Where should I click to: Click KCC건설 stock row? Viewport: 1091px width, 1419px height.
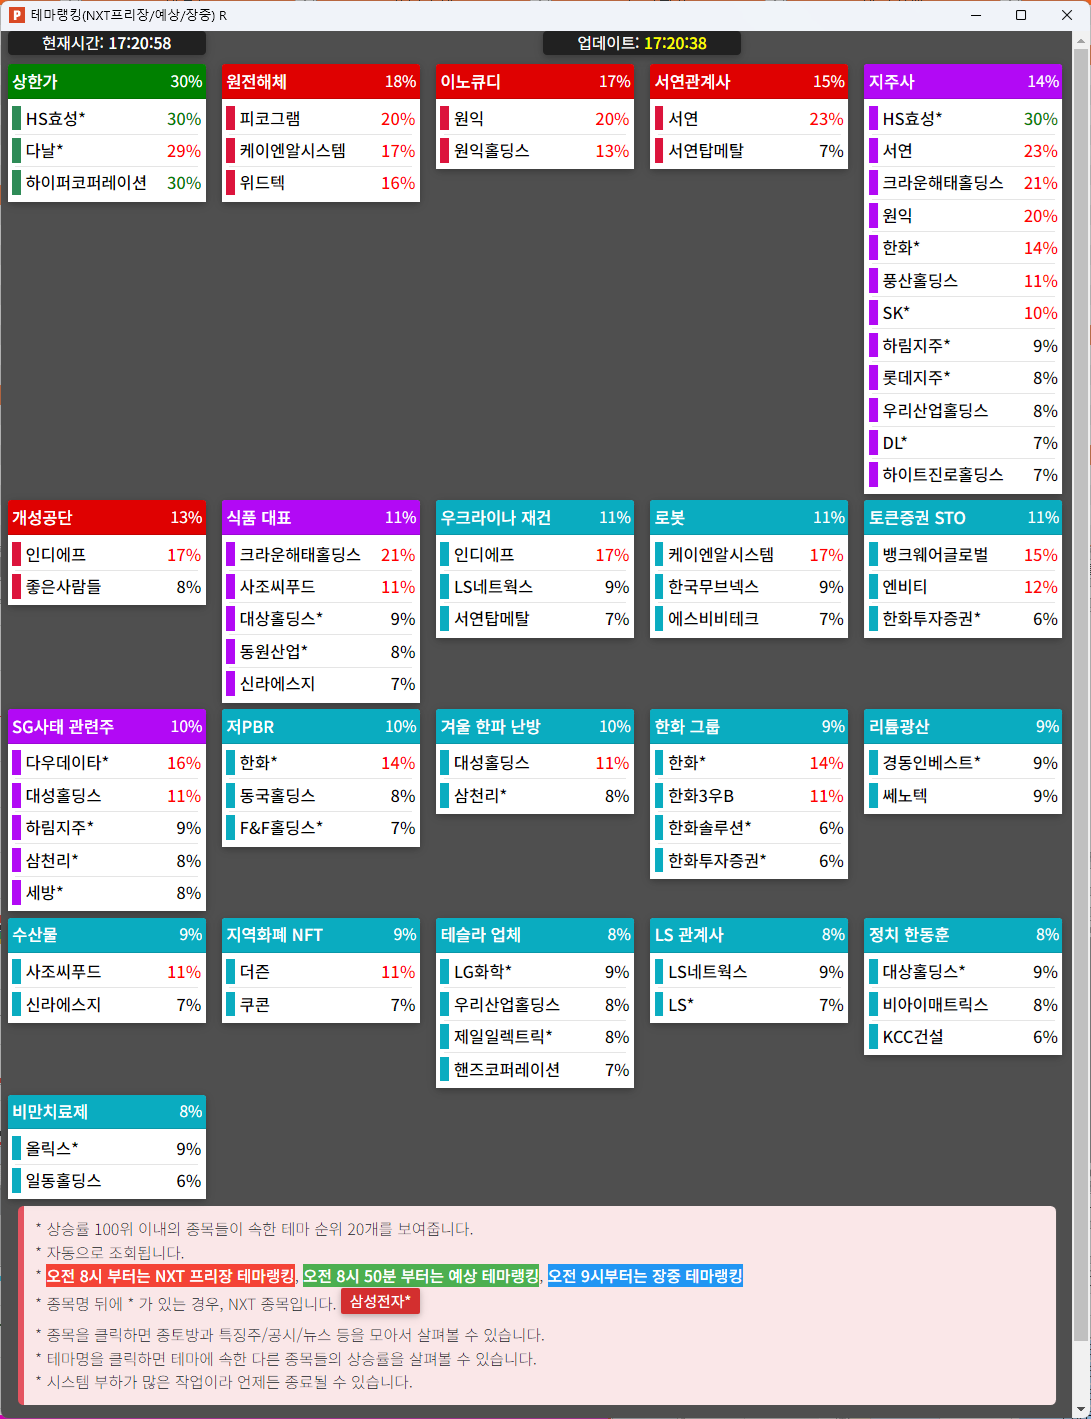click(x=963, y=1037)
